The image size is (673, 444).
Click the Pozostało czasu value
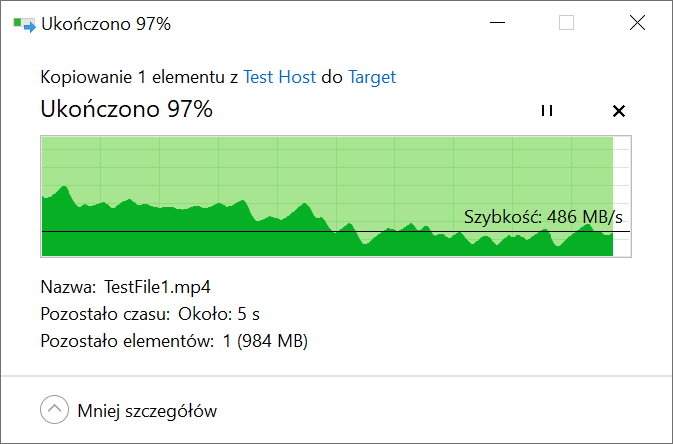219,314
